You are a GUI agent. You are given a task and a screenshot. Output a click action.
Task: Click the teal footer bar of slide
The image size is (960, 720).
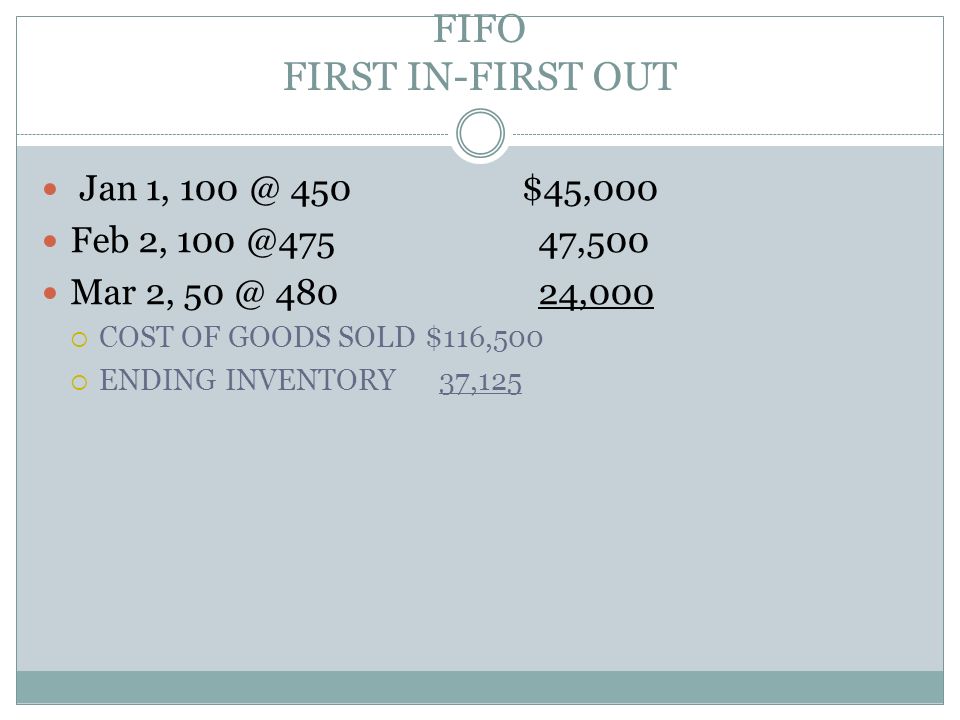(480, 687)
